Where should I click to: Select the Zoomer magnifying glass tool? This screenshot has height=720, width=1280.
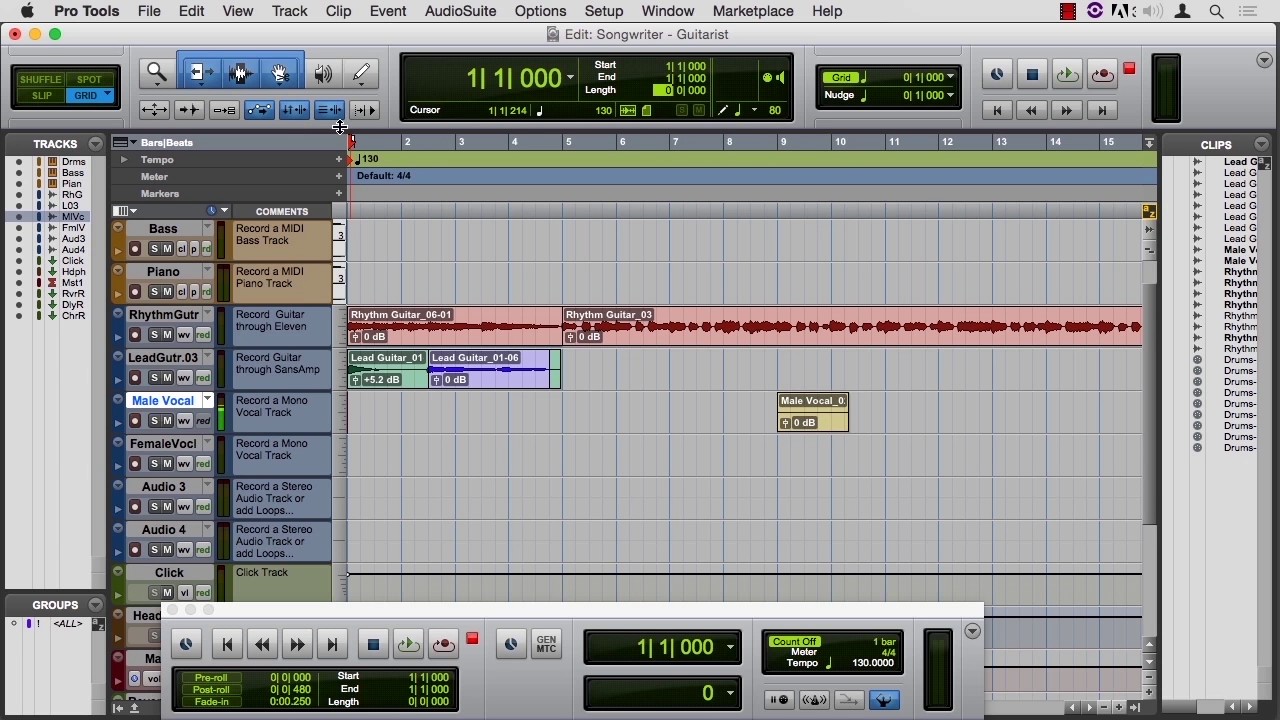(157, 73)
